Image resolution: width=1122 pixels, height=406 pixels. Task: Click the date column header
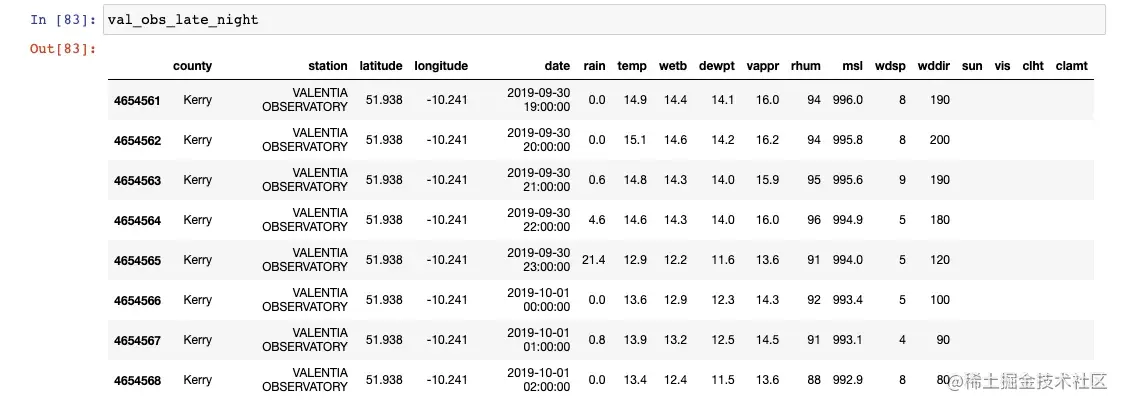557,66
